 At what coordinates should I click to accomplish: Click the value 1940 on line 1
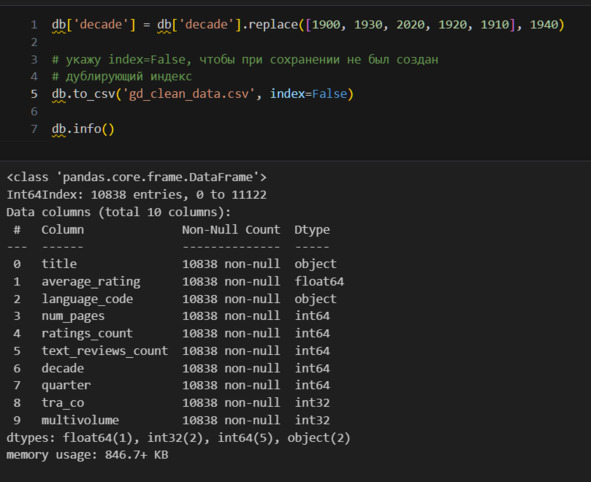[544, 25]
